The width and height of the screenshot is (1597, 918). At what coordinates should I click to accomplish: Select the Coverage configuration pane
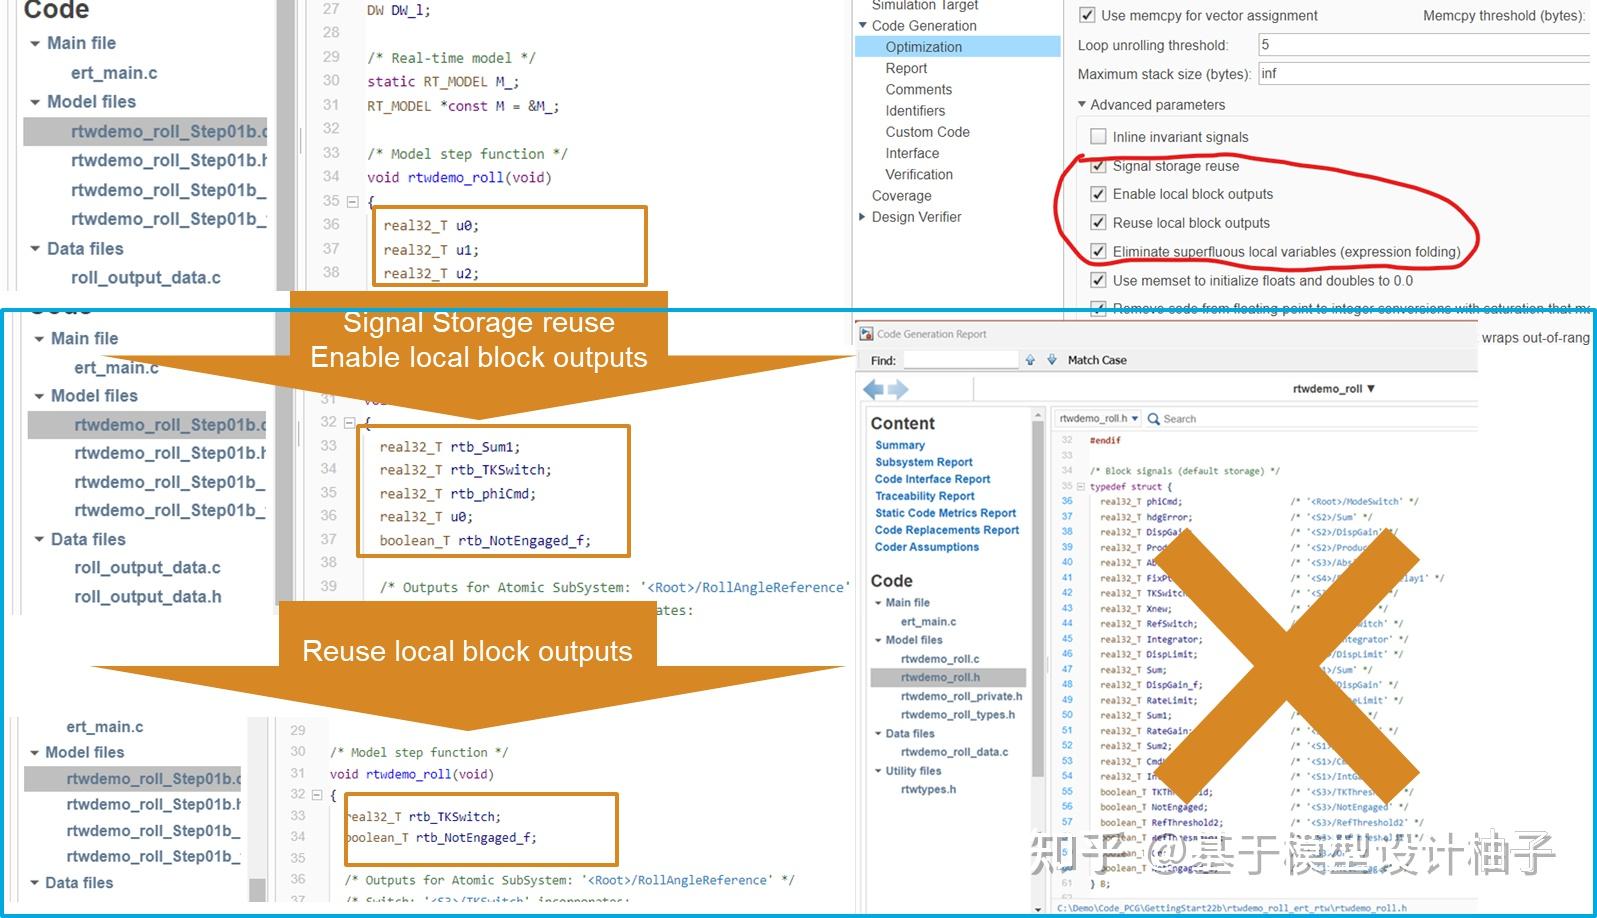[x=901, y=196]
